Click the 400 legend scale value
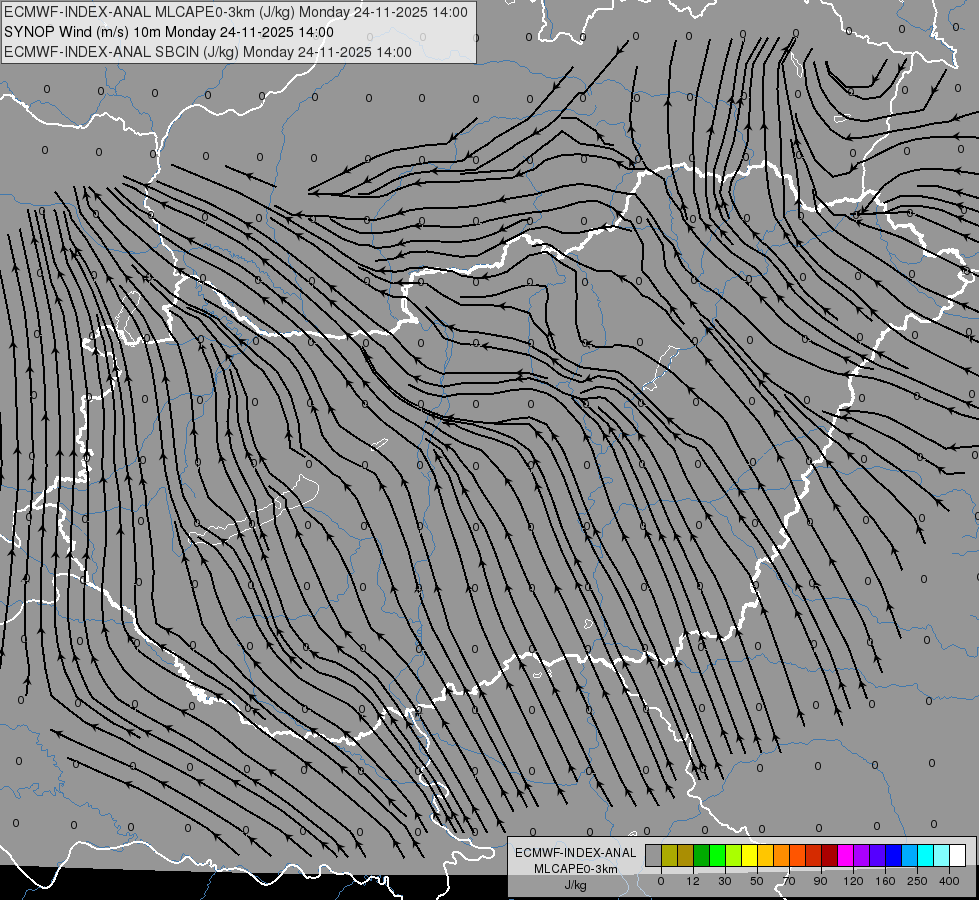The height and width of the screenshot is (900, 979). click(x=949, y=881)
